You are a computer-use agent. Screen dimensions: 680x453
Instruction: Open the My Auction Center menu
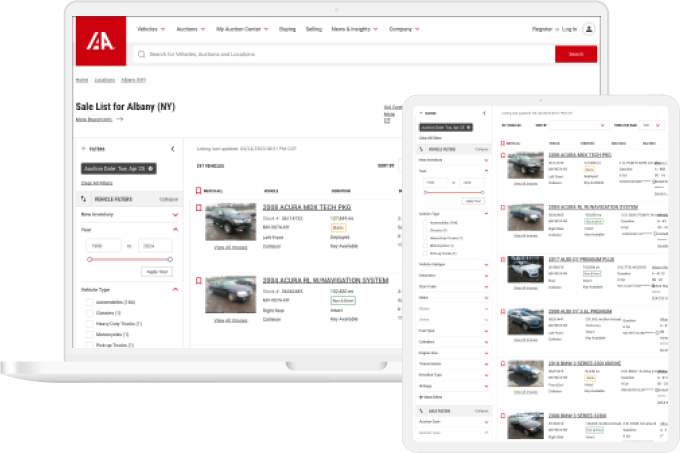point(242,29)
